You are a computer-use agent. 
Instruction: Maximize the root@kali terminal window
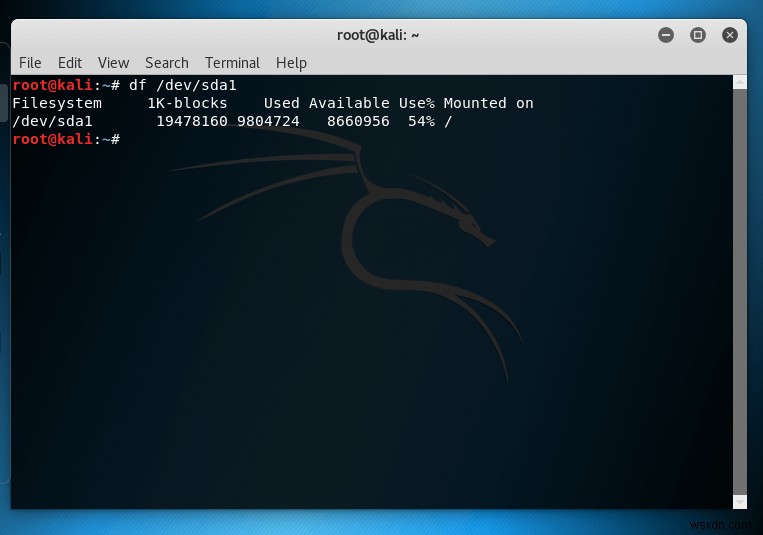(698, 35)
